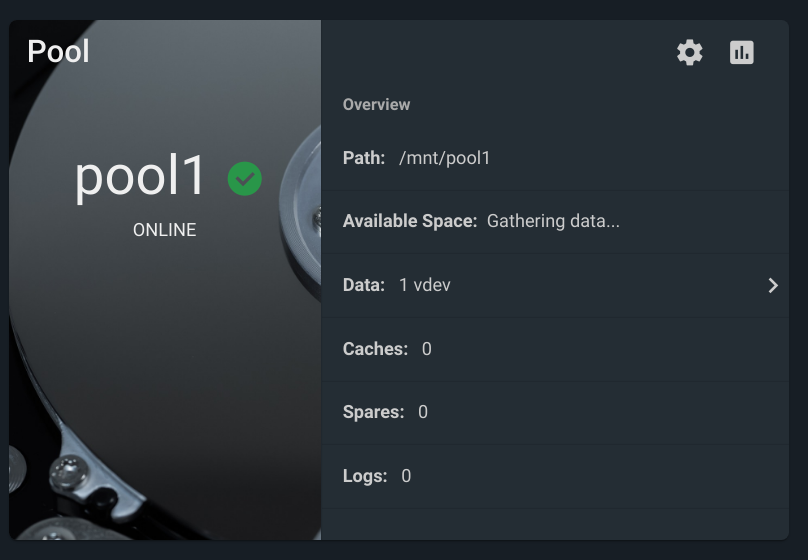Click the Logs count value 0
This screenshot has width=808, height=560.
pyautogui.click(x=406, y=477)
